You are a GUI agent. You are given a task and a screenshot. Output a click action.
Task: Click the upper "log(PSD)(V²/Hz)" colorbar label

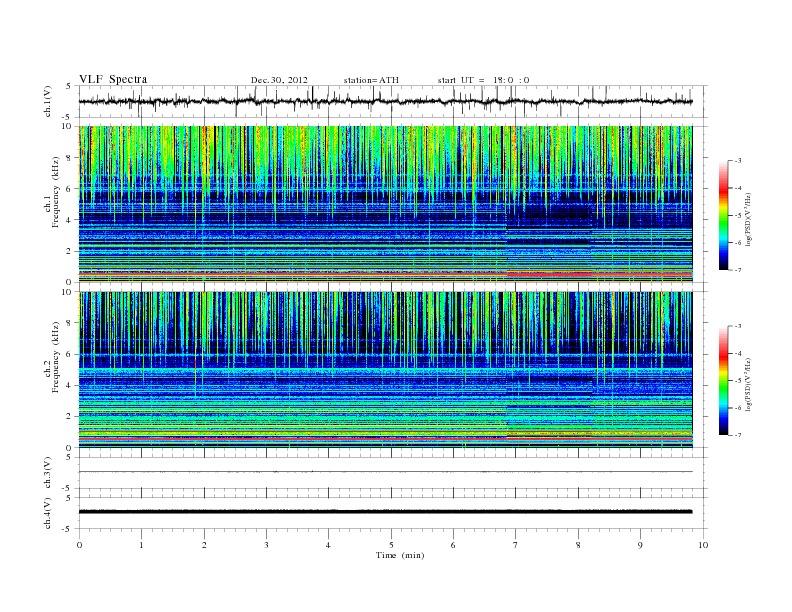[749, 219]
